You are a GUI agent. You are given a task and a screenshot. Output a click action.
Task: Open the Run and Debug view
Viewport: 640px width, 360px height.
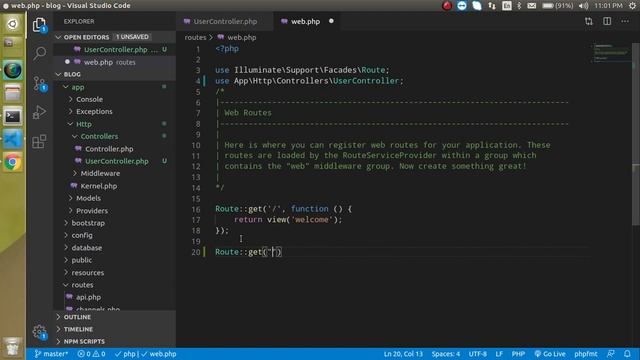point(39,112)
